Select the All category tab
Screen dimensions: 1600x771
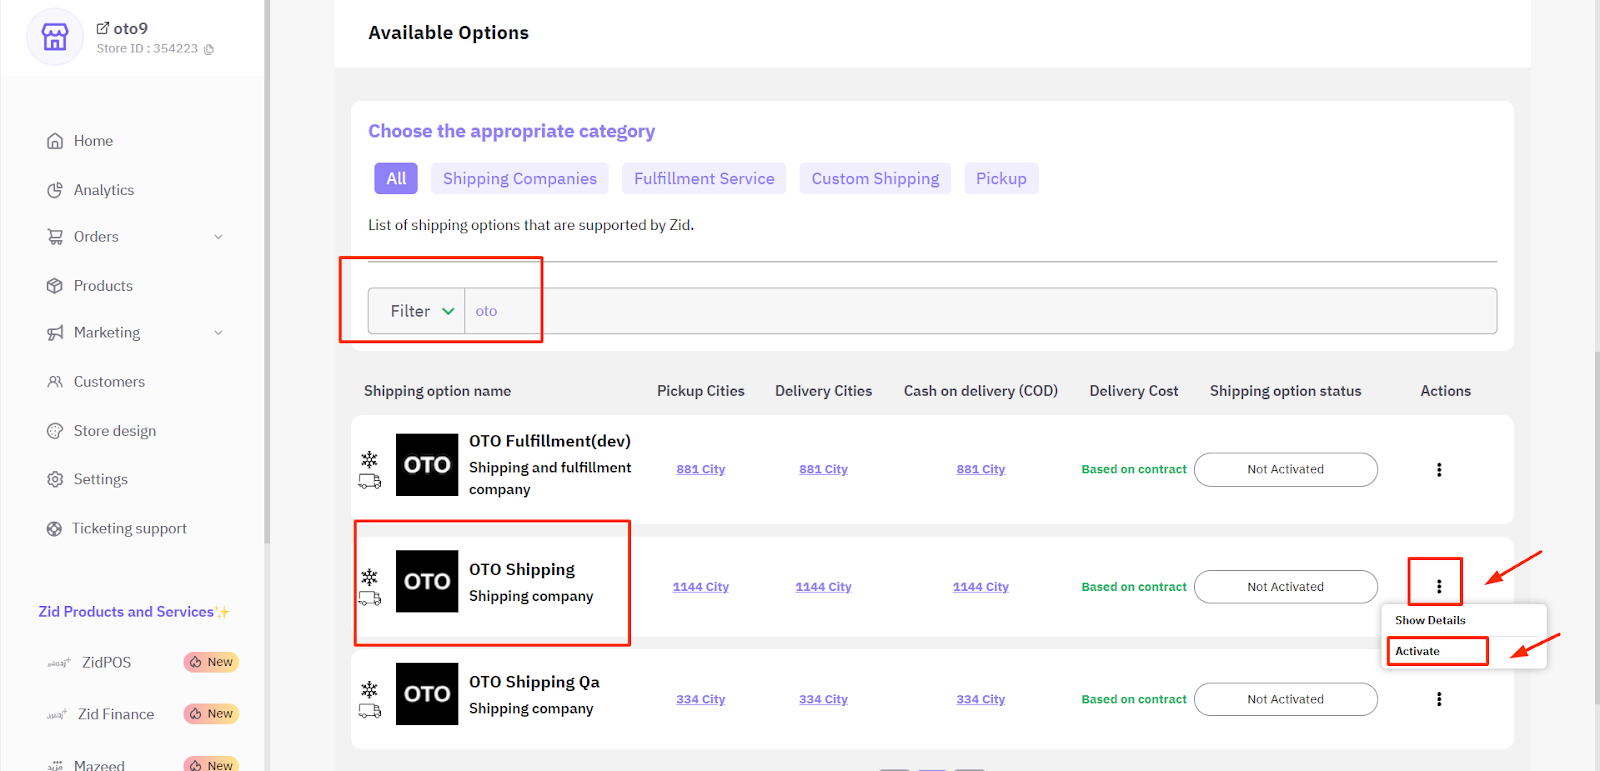396,178
